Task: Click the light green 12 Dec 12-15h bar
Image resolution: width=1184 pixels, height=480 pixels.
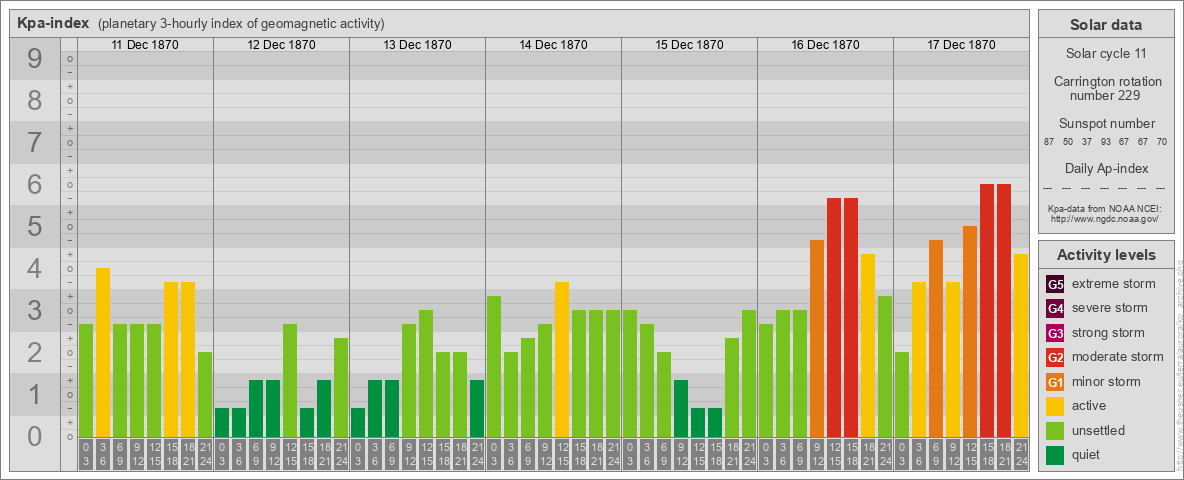Action: (x=290, y=380)
